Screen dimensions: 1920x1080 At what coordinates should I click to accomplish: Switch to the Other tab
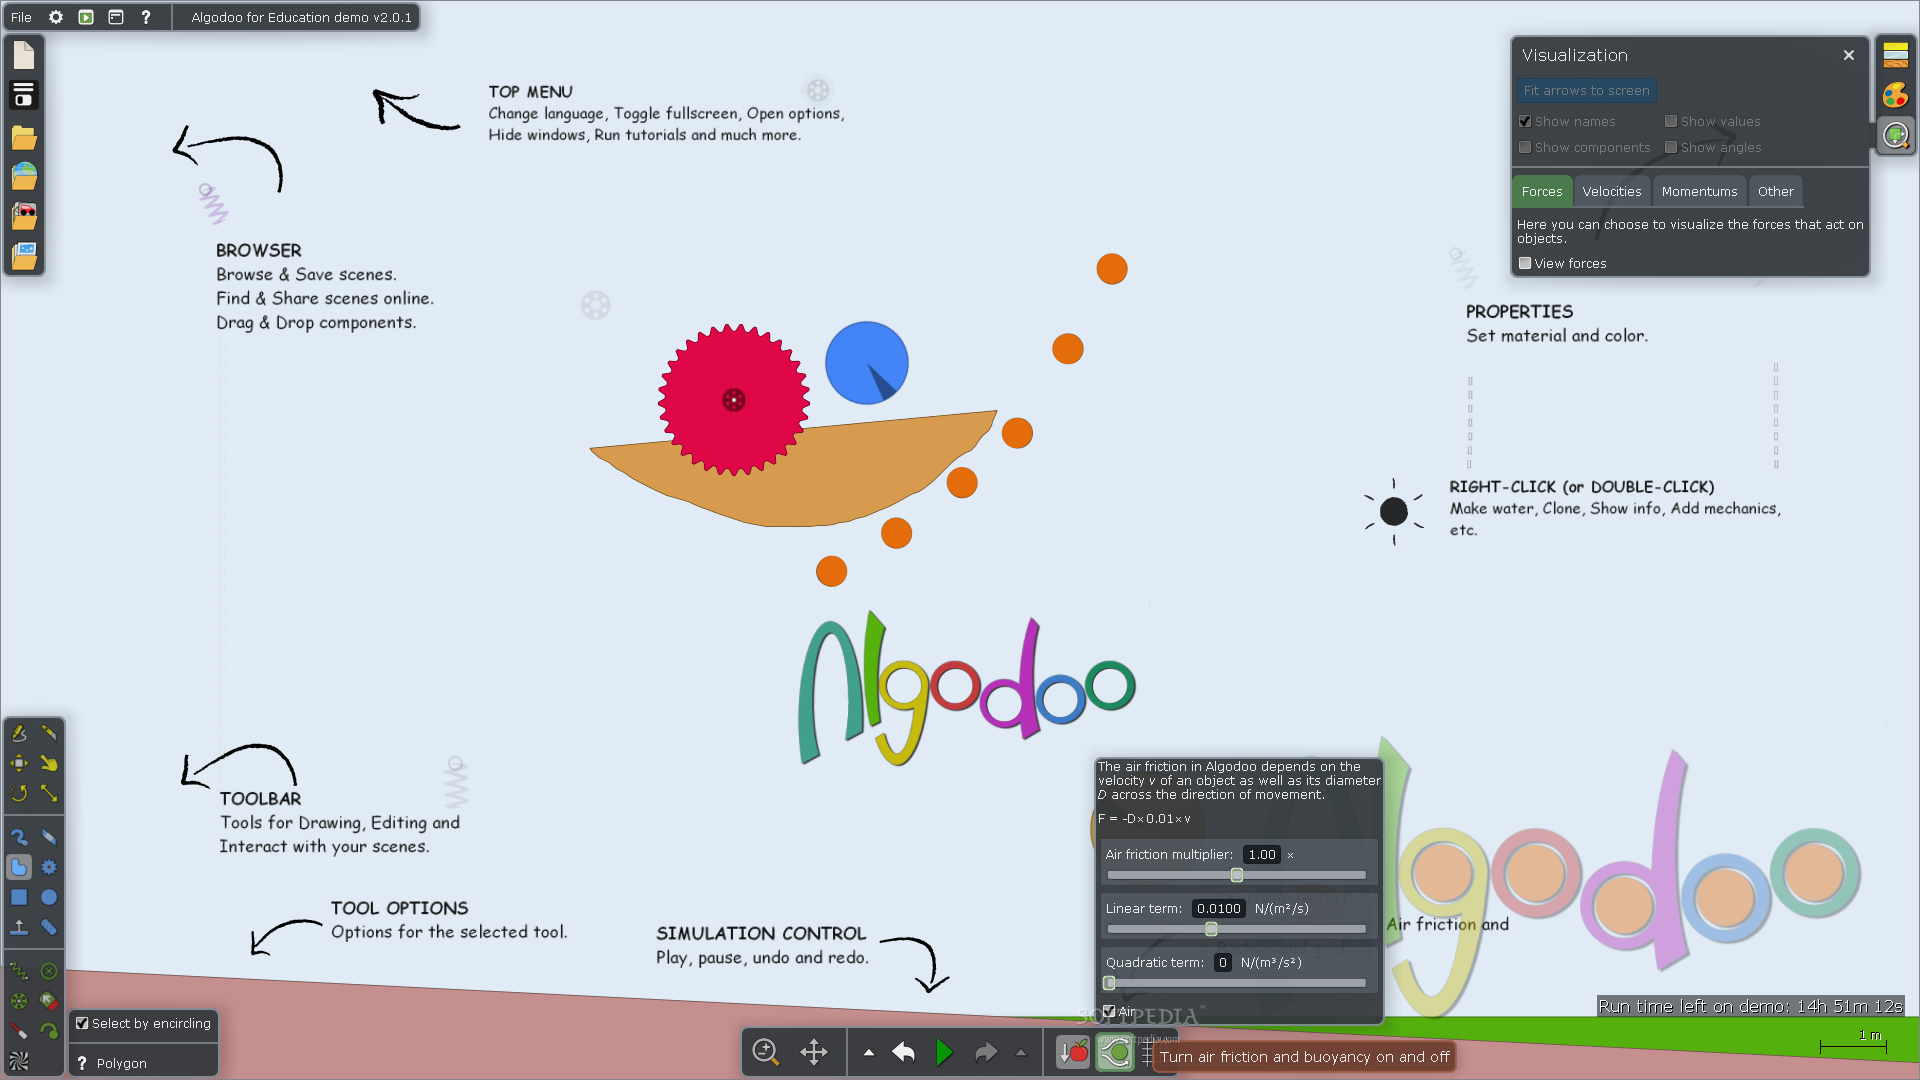point(1776,191)
